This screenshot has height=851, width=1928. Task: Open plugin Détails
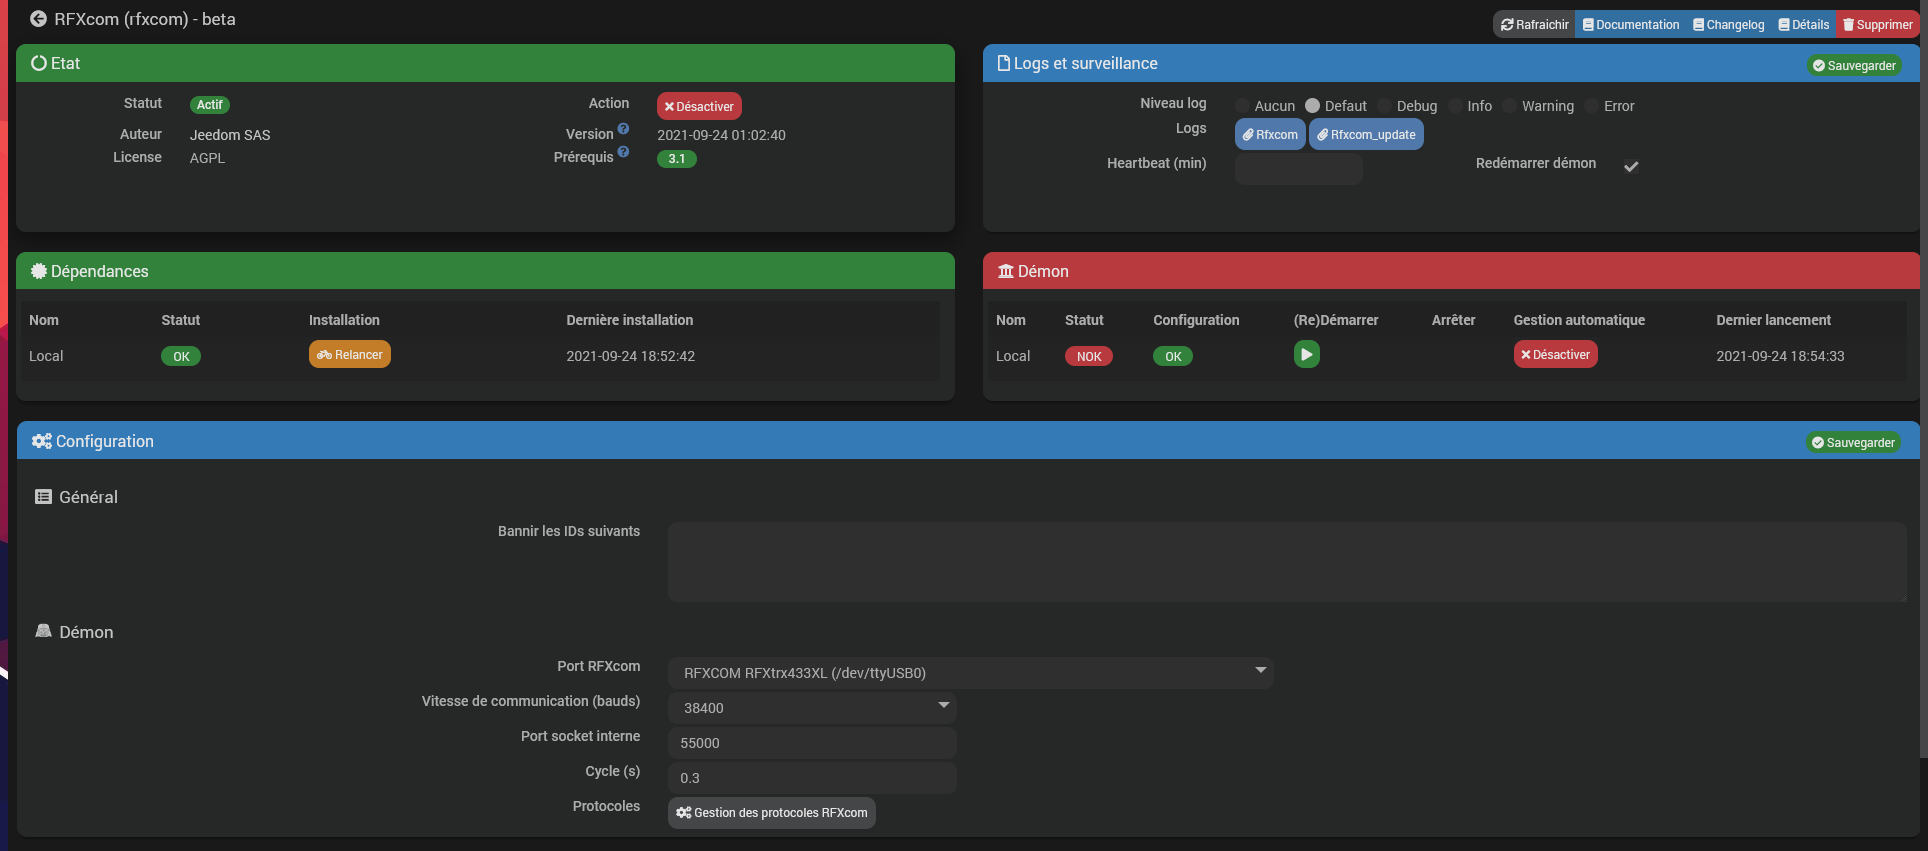point(1804,24)
